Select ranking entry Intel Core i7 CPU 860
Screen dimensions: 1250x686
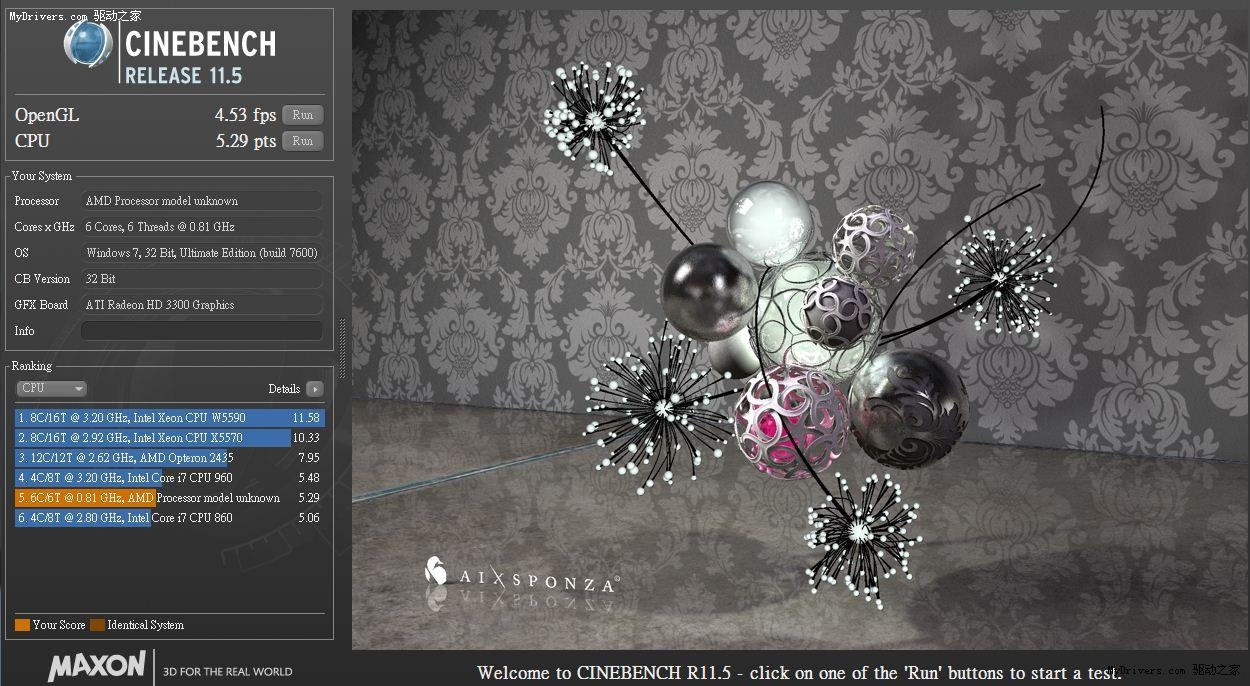169,518
